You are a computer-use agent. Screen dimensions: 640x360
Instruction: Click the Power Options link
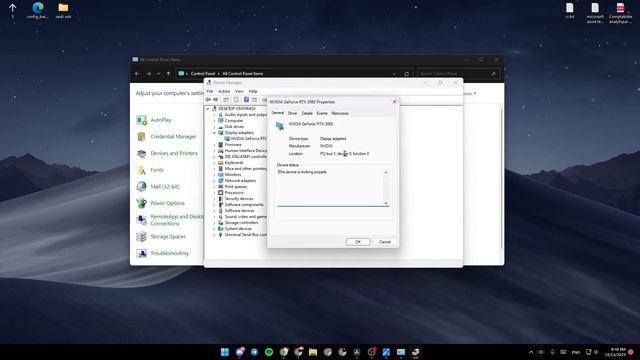(167, 203)
